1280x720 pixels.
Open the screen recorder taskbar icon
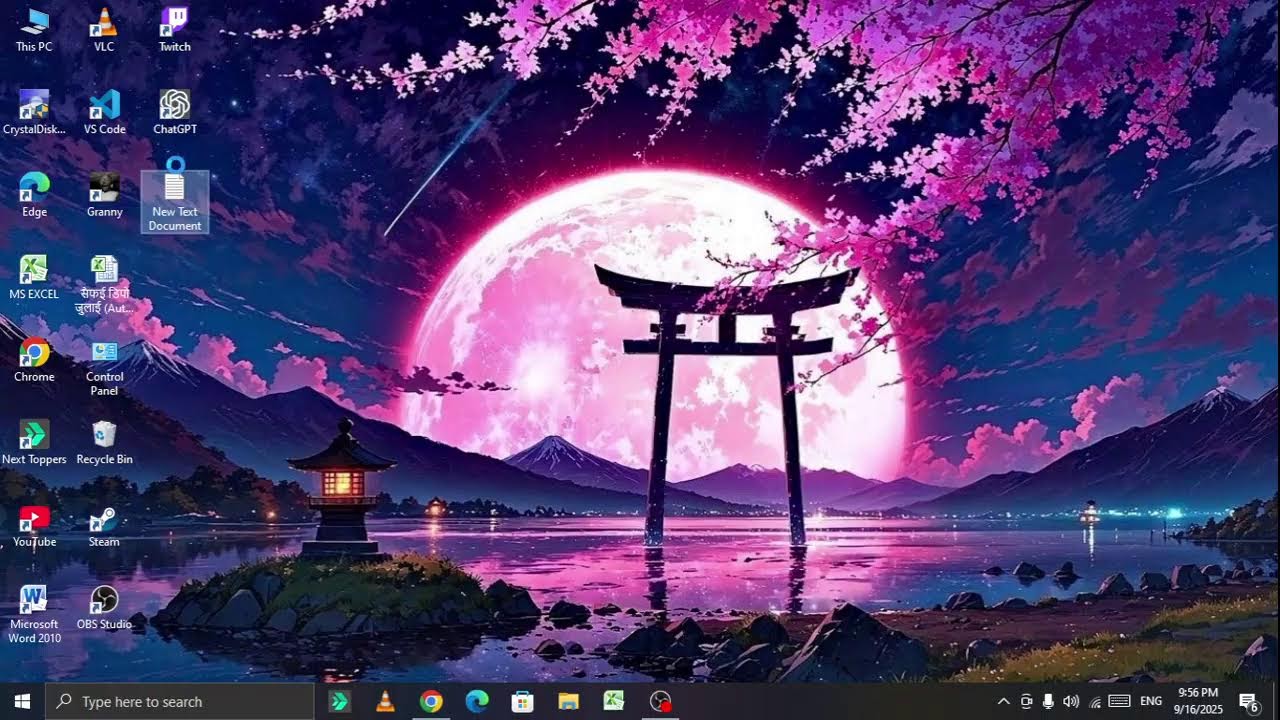[x=660, y=701]
